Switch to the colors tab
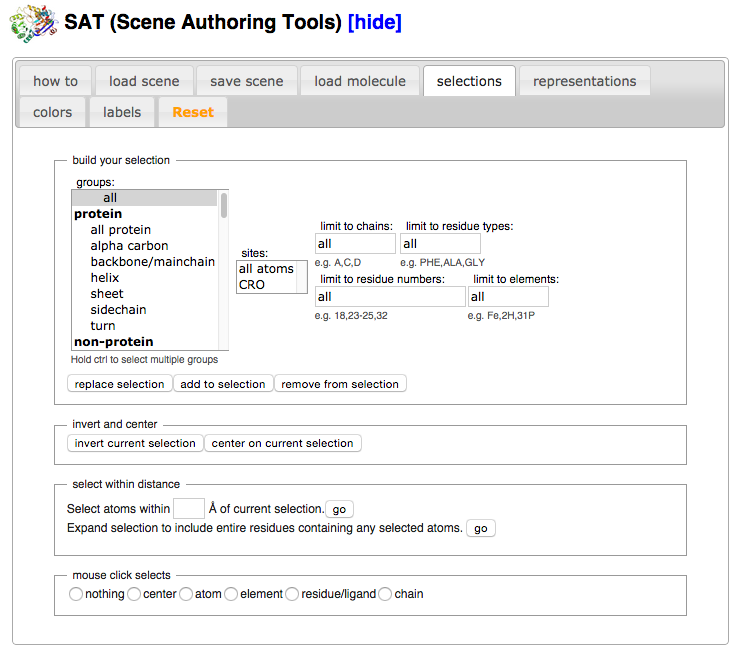The image size is (734, 650). click(x=52, y=112)
